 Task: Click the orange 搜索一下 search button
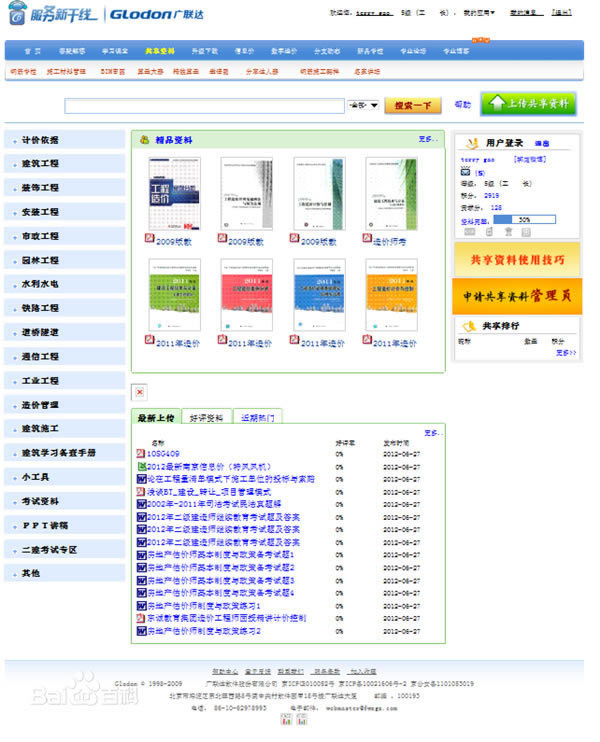(413, 106)
